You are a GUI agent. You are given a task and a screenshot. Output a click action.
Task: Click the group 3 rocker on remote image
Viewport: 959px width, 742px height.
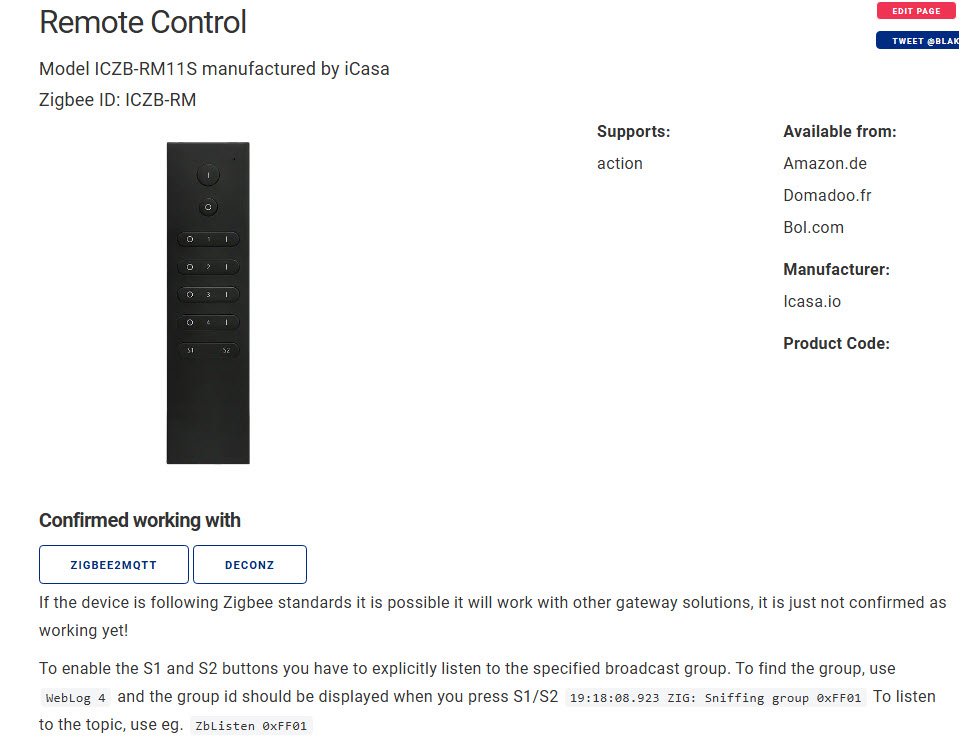[208, 295]
